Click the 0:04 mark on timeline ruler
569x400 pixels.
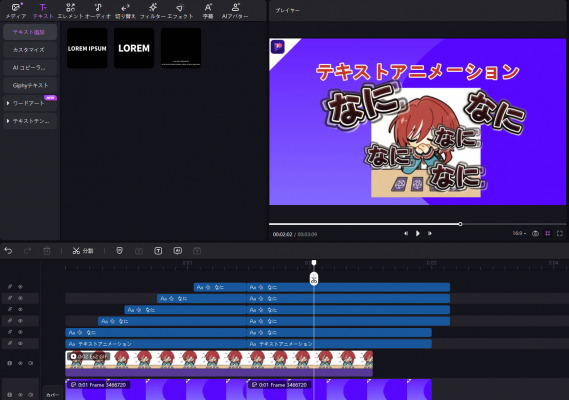[x=553, y=263]
